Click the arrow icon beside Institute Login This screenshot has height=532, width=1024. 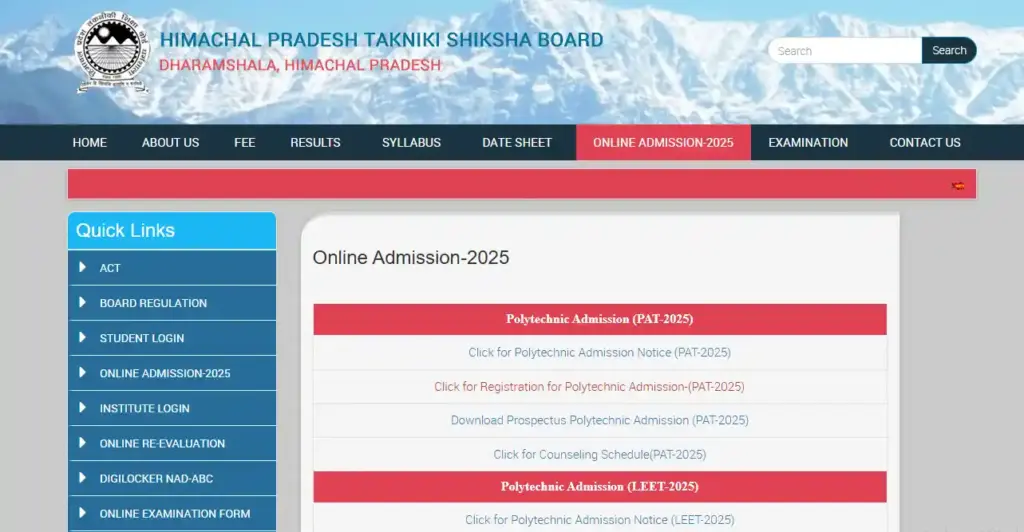(x=83, y=407)
